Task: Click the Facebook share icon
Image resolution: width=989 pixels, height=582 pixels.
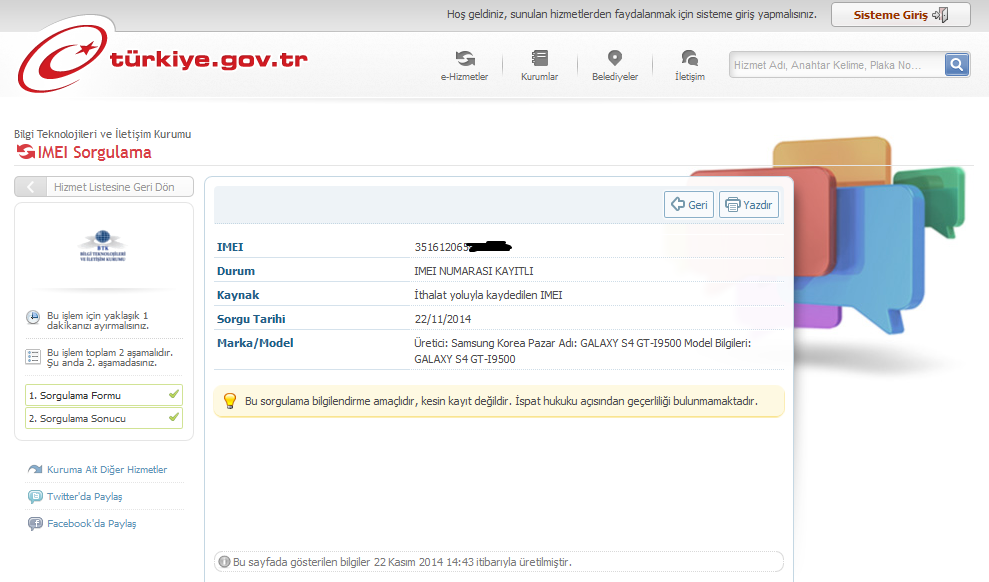Action: click(36, 523)
